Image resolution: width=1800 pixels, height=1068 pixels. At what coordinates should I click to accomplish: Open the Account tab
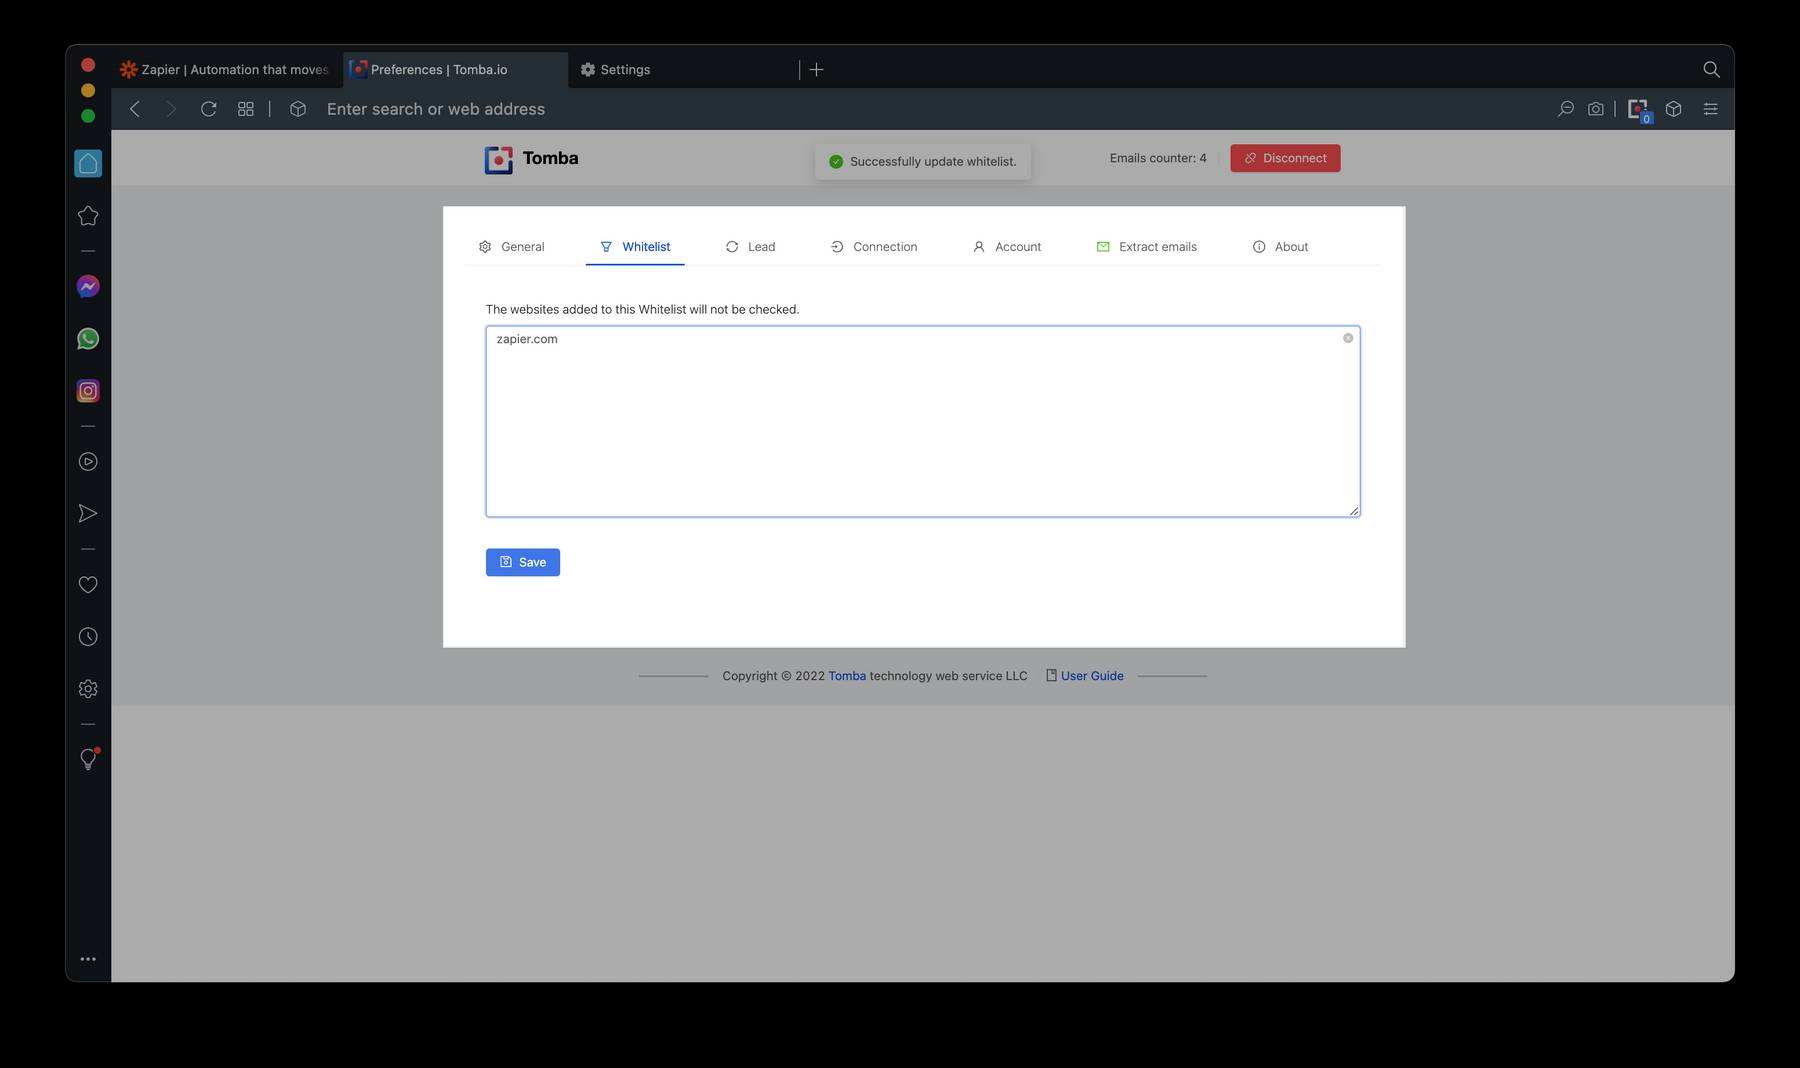tap(1007, 246)
